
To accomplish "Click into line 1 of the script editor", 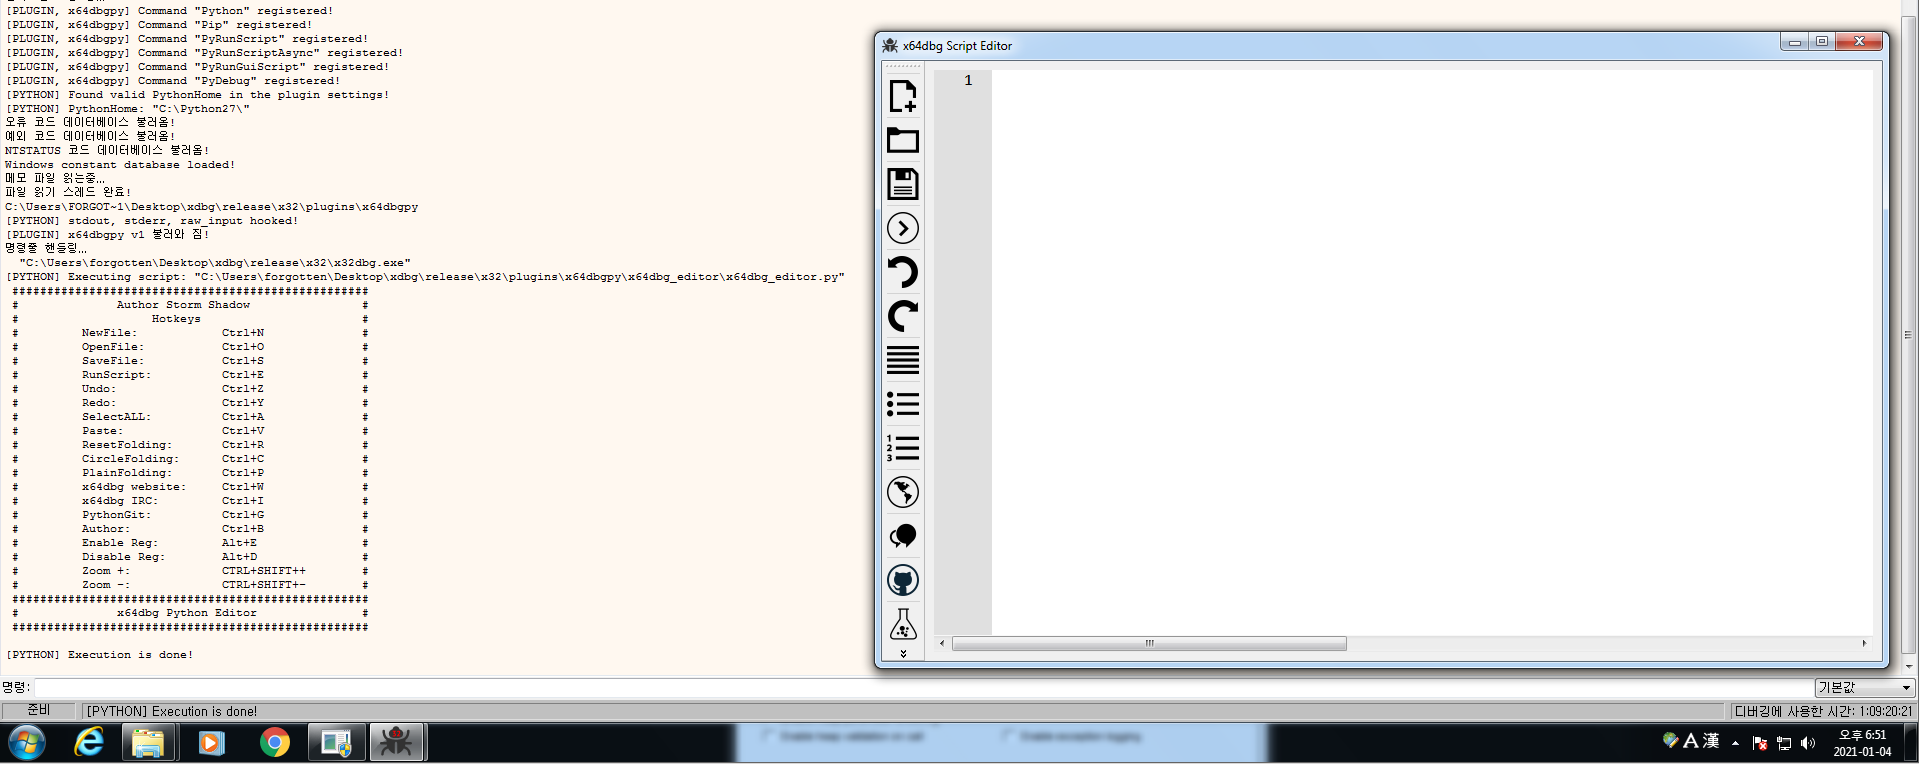I will tap(1430, 80).
